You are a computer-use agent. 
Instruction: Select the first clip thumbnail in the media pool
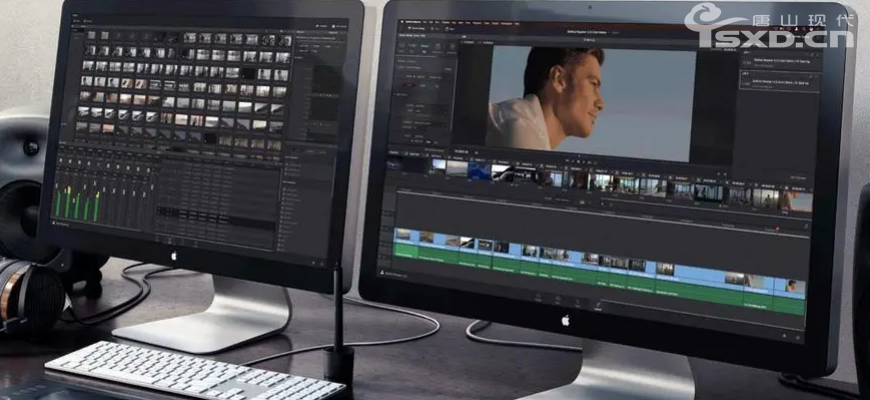(92, 35)
